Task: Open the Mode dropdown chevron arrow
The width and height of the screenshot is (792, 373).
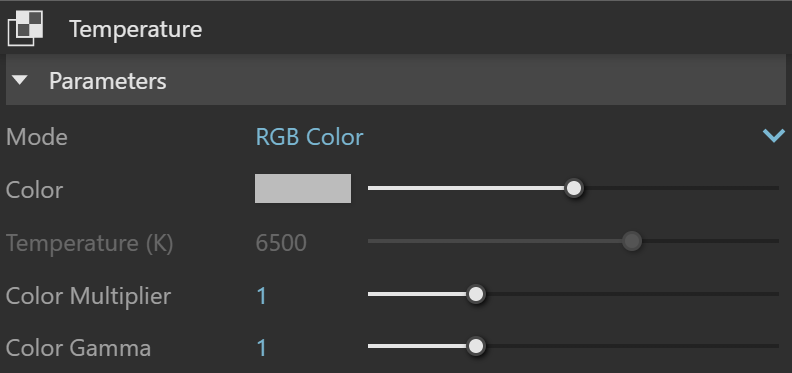Action: pyautogui.click(x=773, y=135)
